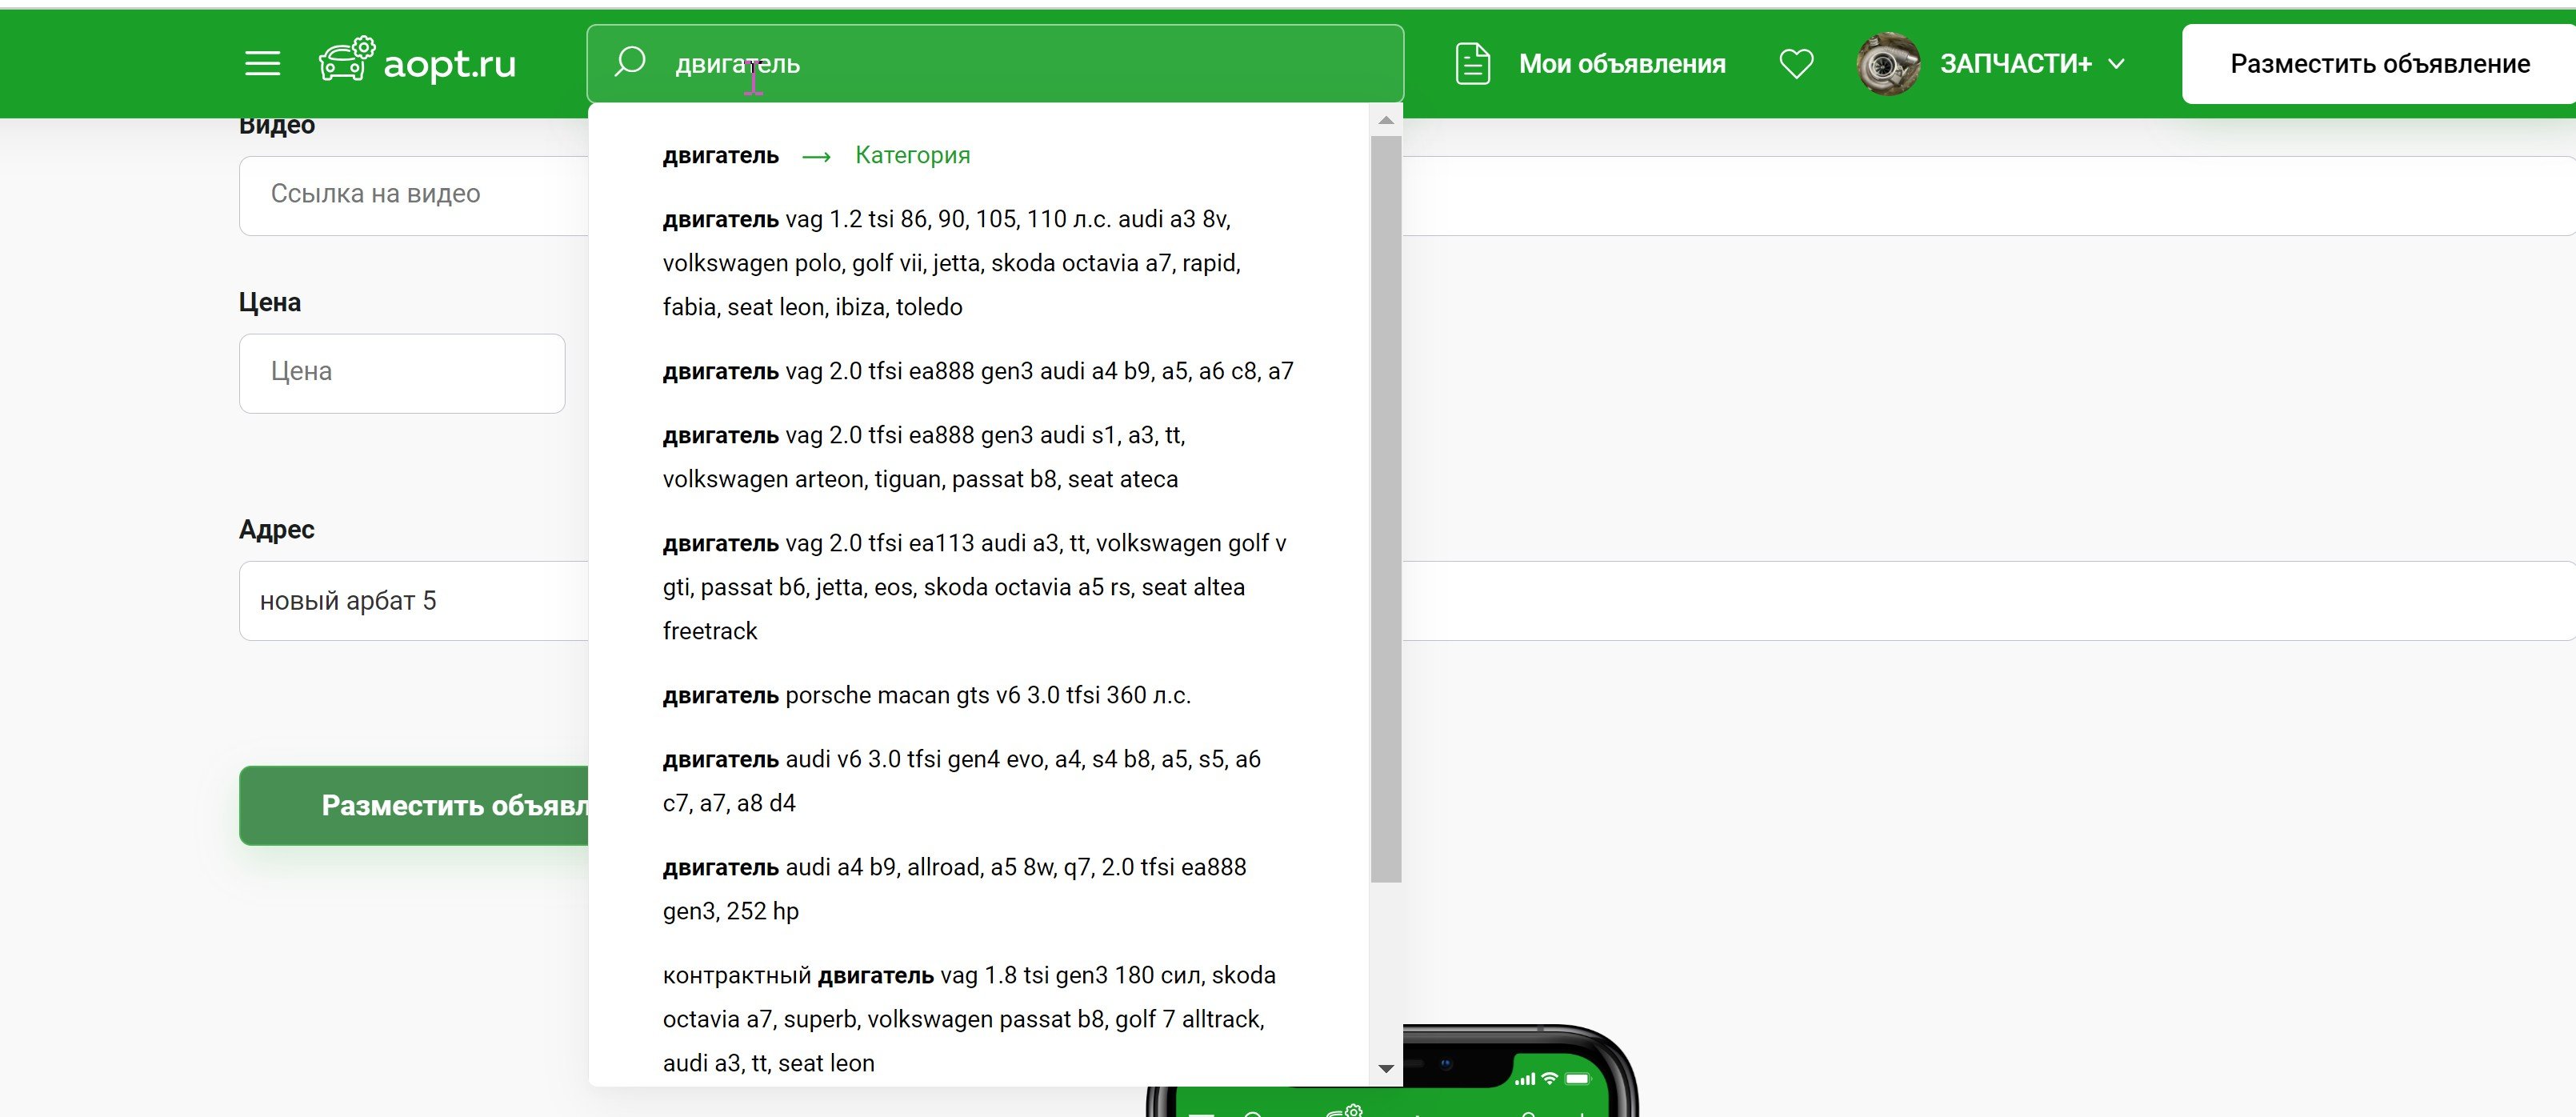Select двигатель audi v6 3.0 tfsi suggestion
Screen dimensions: 2576x1117
coord(960,780)
